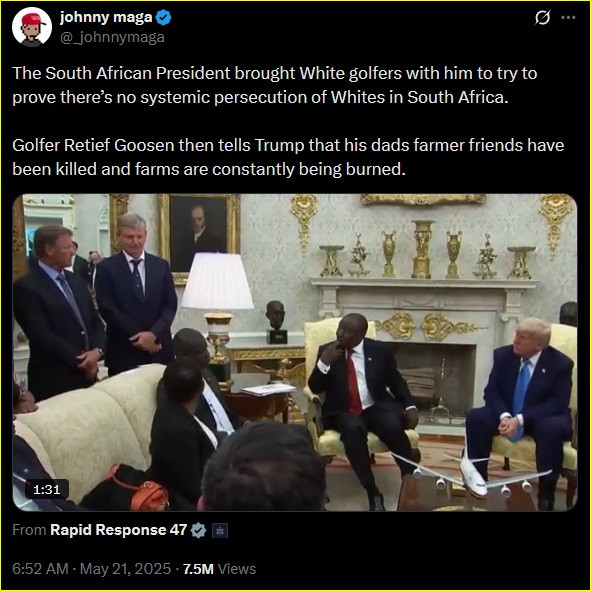591x591 pixels.
Task: Open Grok explain icon on the post
Action: click(542, 17)
